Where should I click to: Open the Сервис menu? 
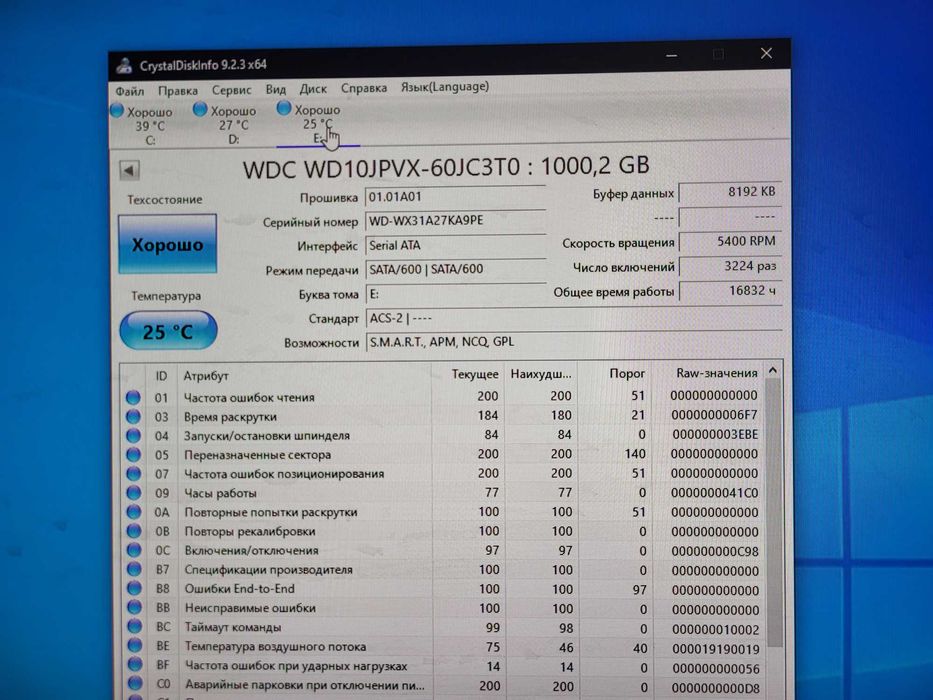tap(231, 90)
